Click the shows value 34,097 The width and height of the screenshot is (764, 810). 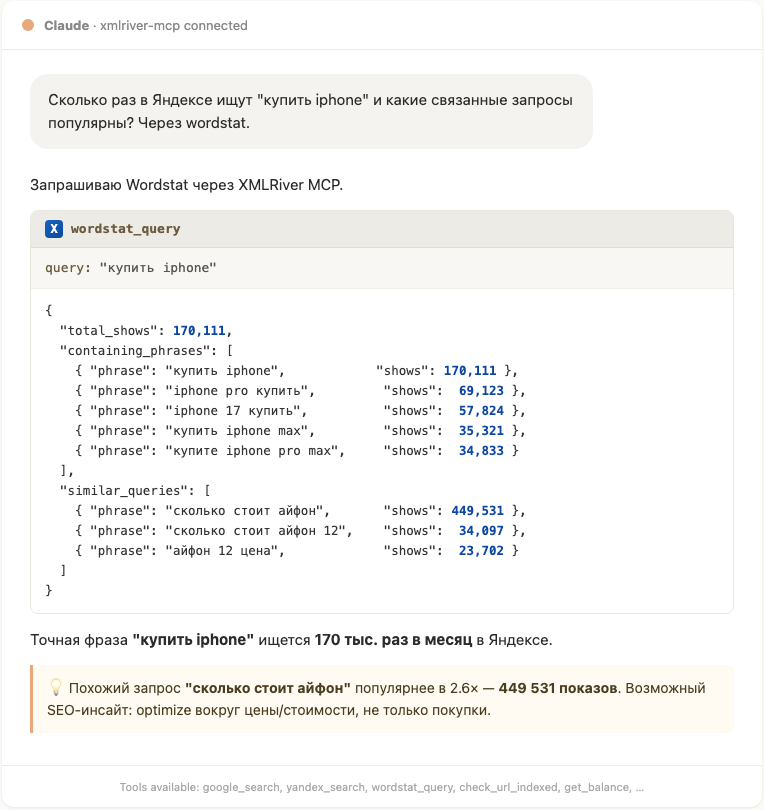[x=481, y=531]
